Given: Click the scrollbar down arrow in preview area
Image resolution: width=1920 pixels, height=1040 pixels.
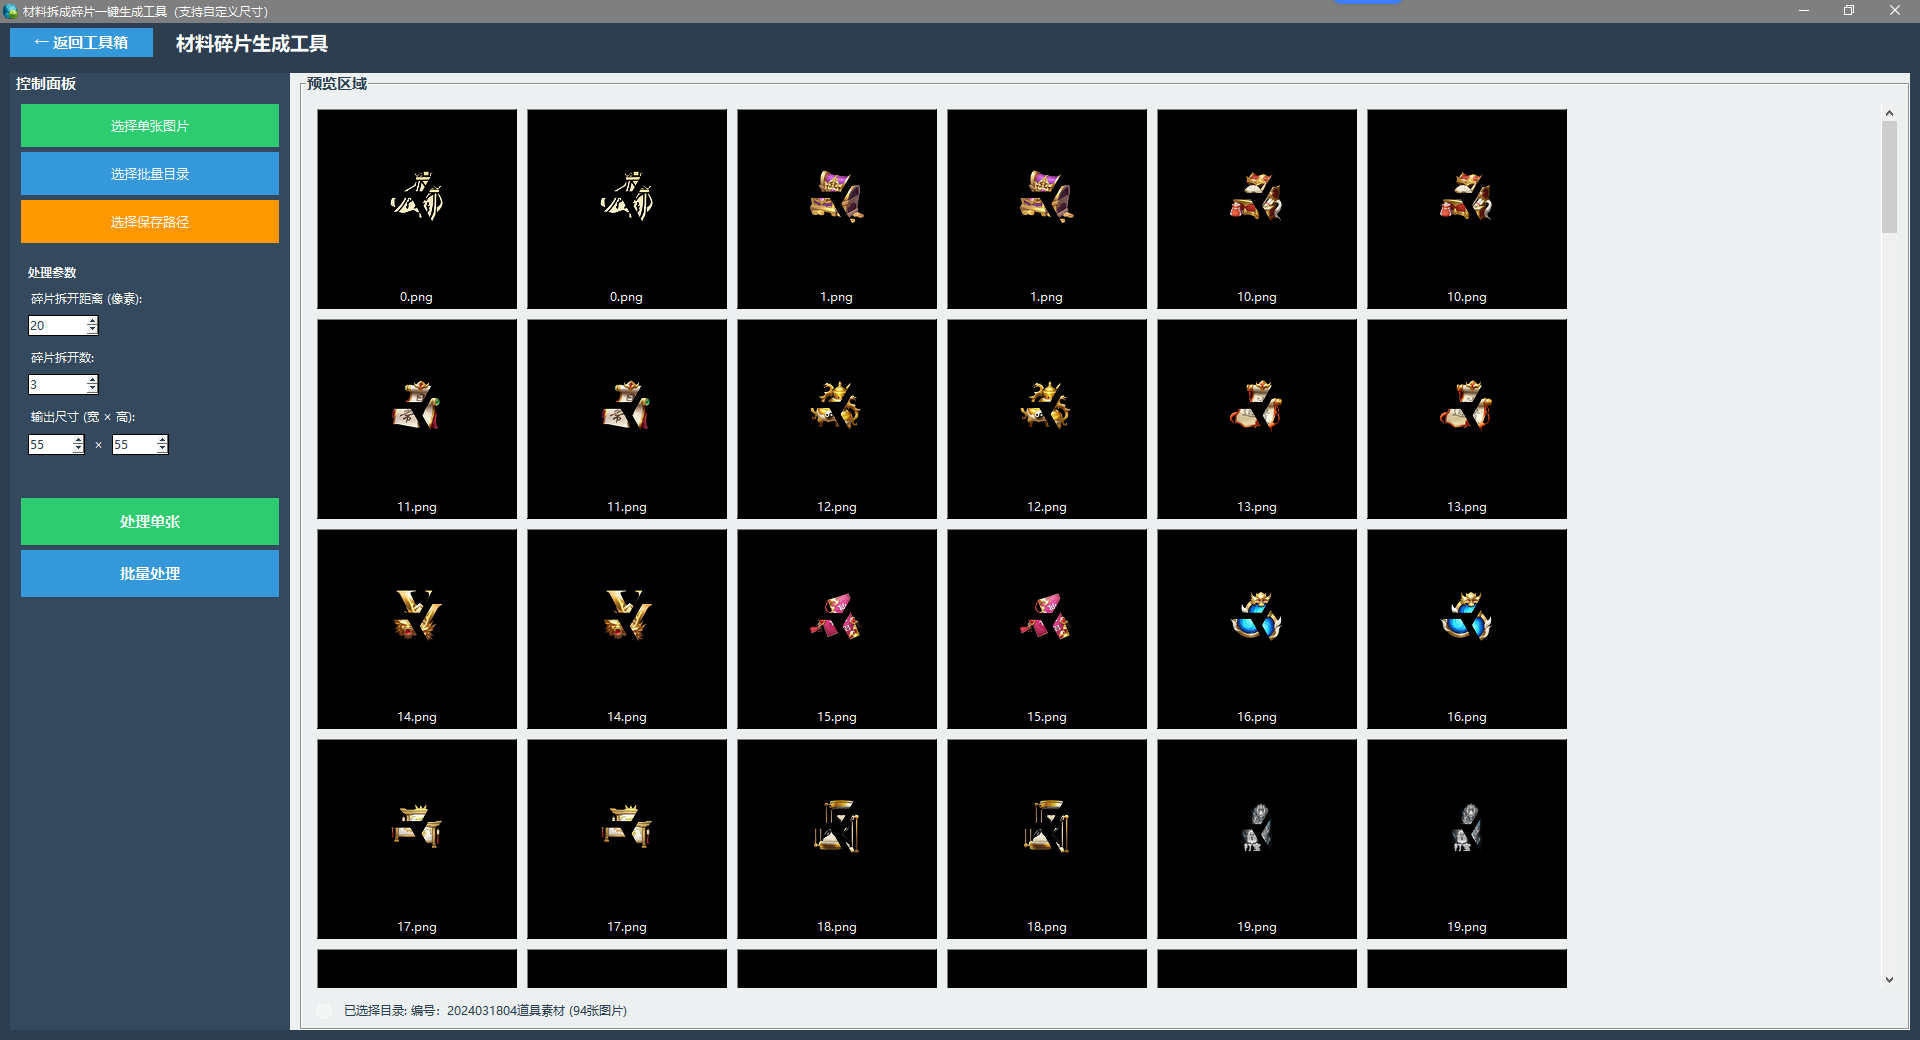Looking at the screenshot, I should 1889,981.
